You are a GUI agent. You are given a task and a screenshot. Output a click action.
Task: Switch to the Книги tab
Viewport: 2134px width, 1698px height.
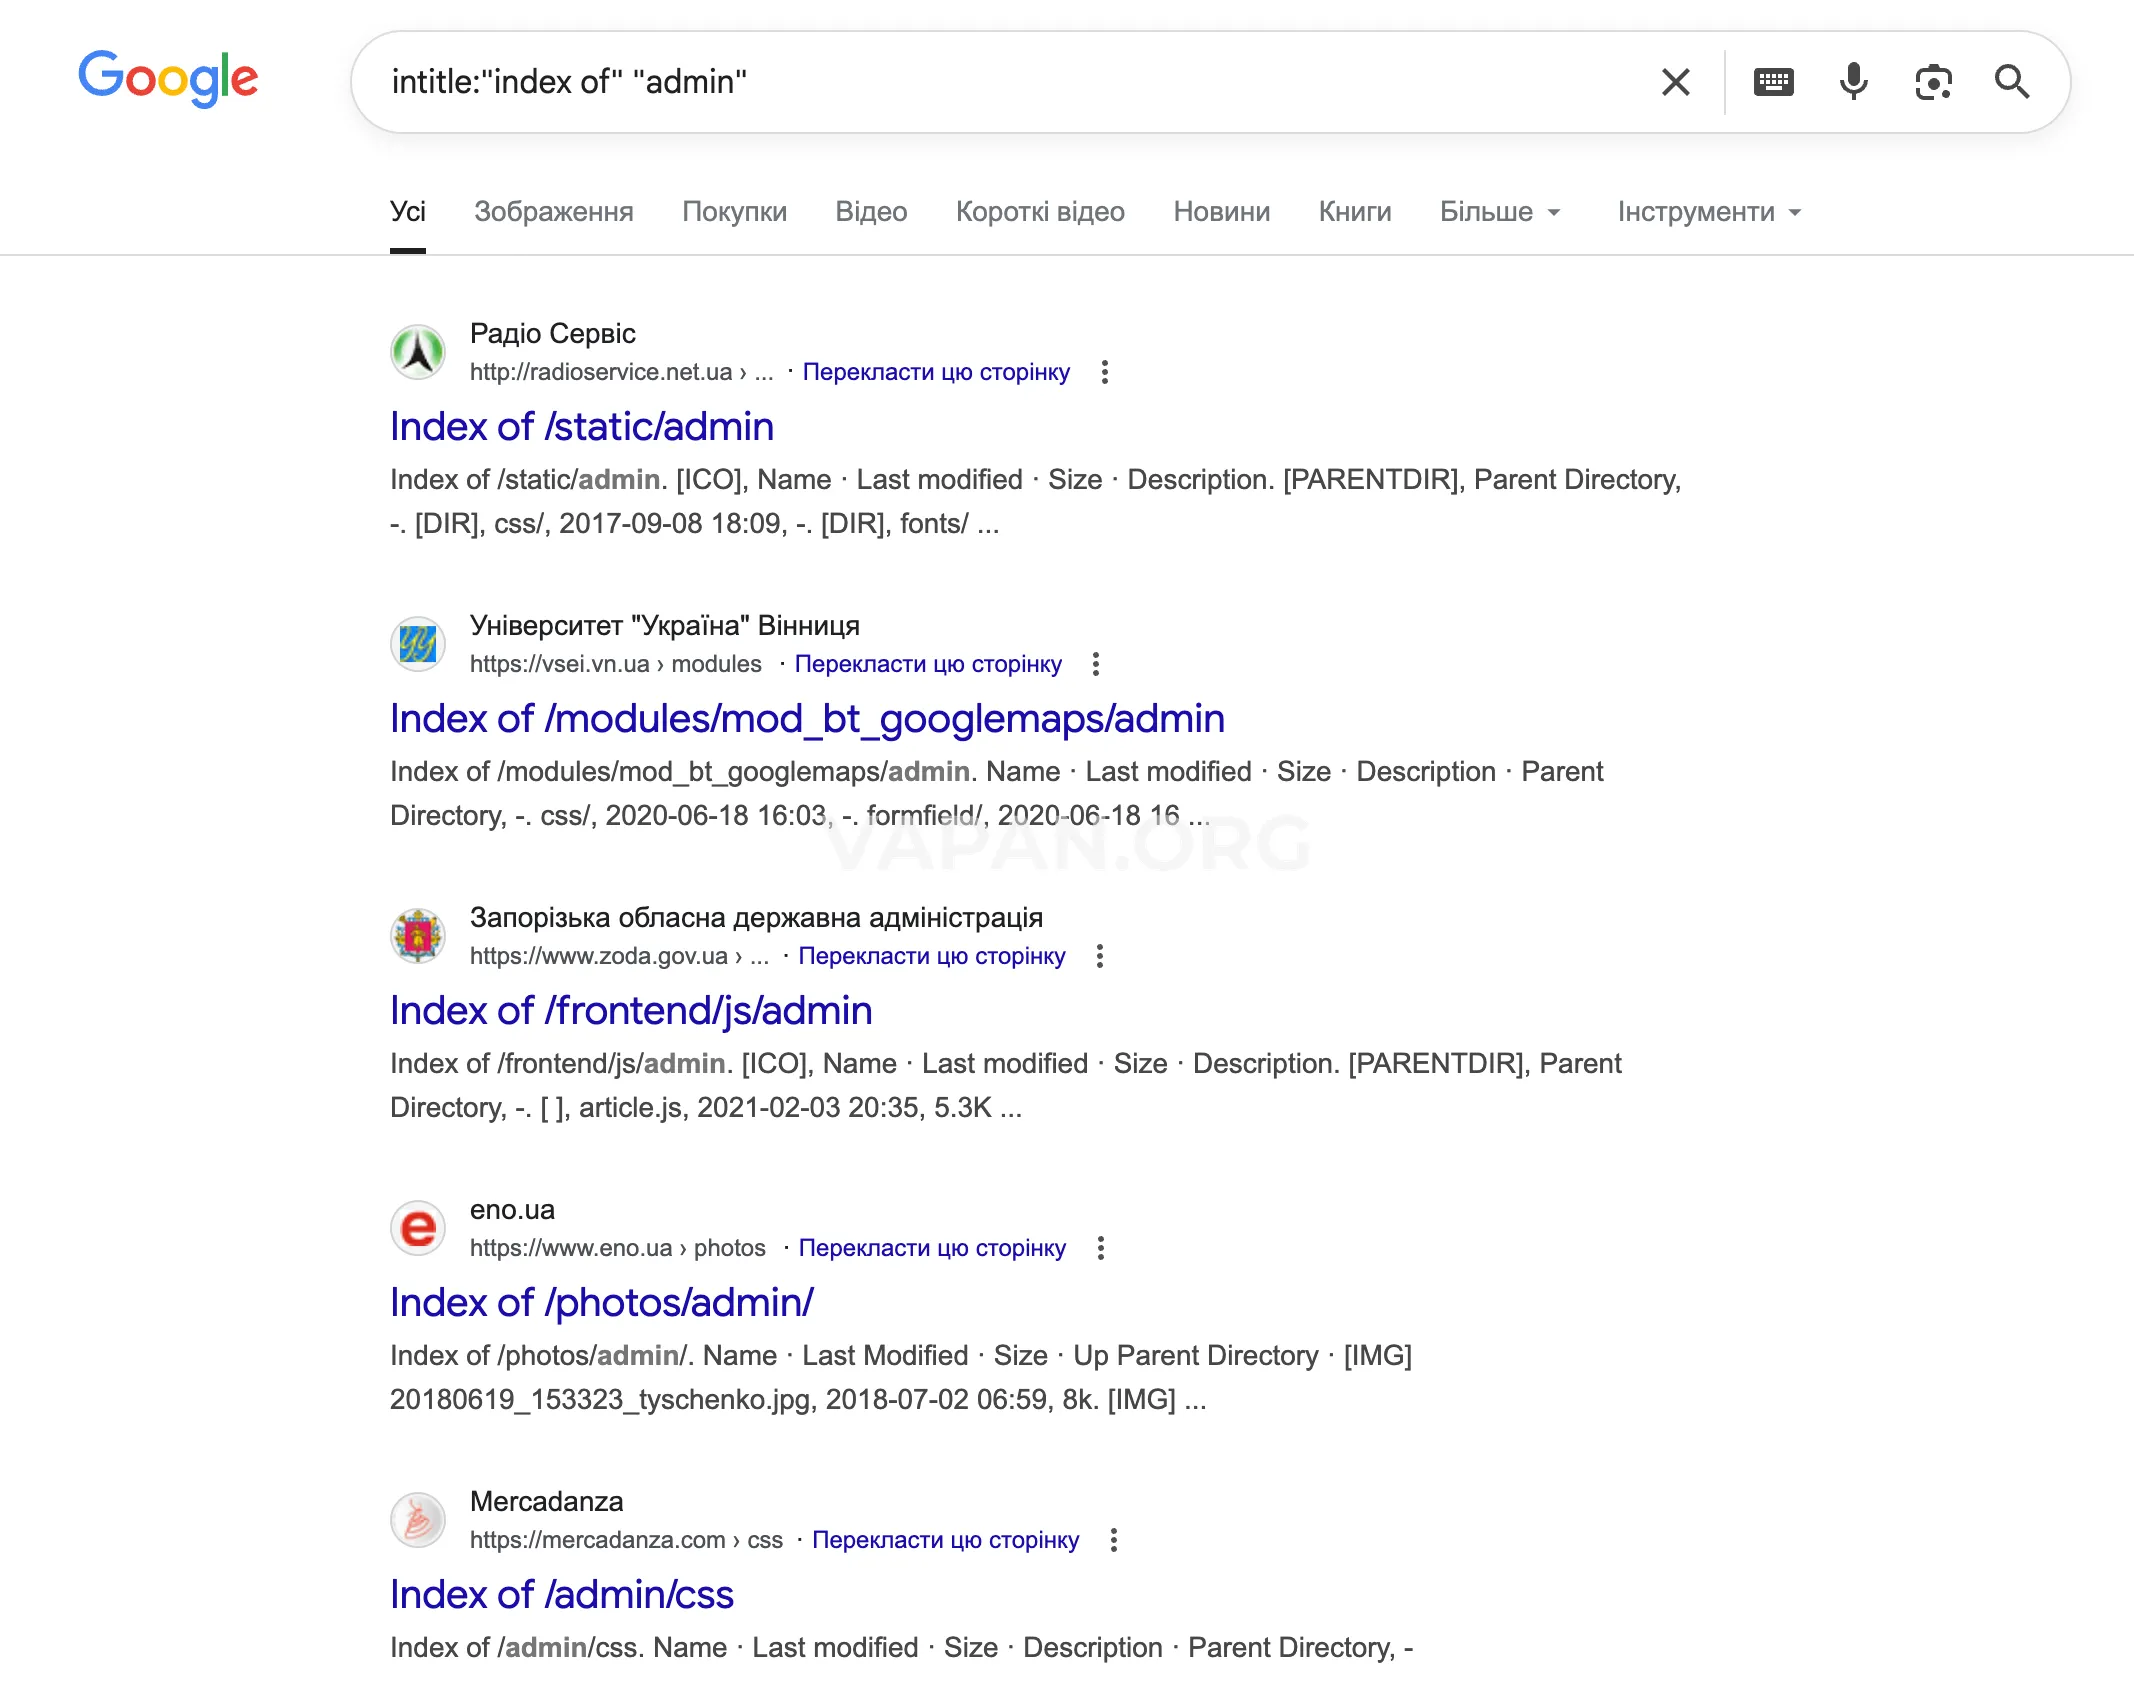tap(1355, 212)
